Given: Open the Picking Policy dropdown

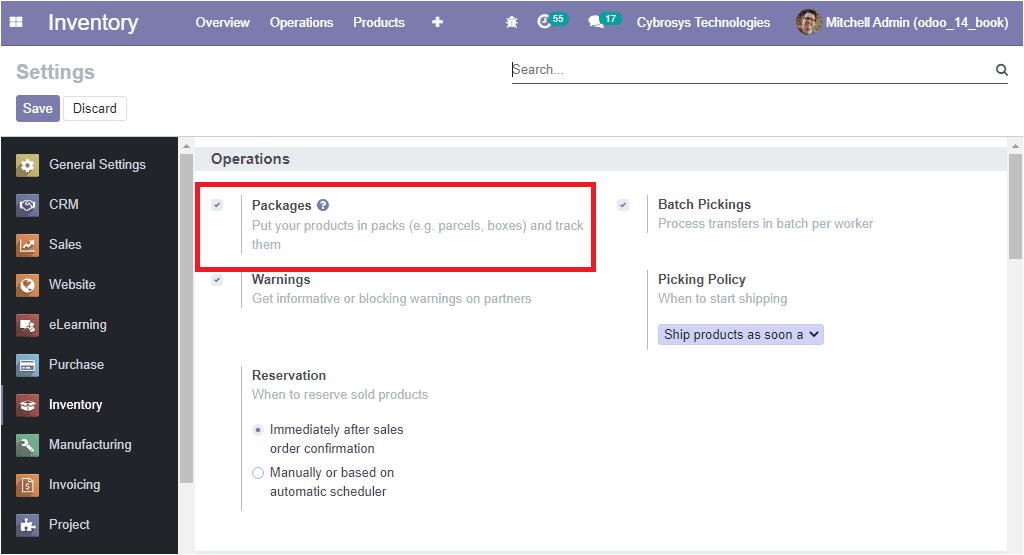Looking at the screenshot, I should [740, 335].
